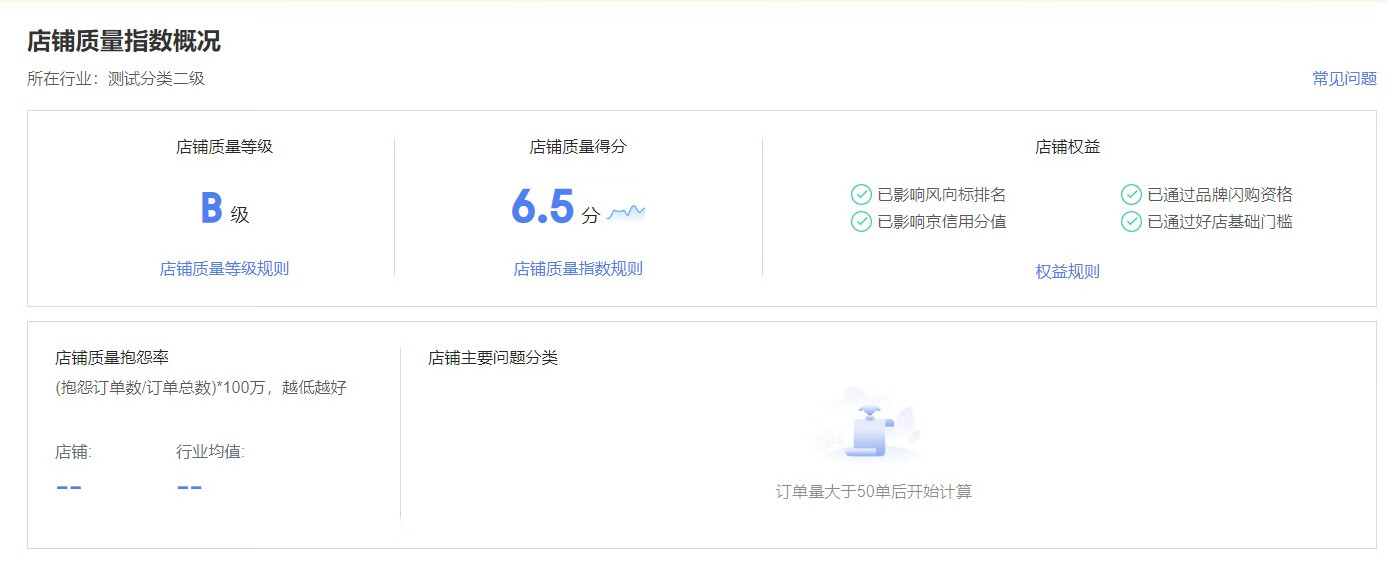
Task: Click the 已通过品牌闪购资格 text
Action: pyautogui.click(x=1219, y=195)
